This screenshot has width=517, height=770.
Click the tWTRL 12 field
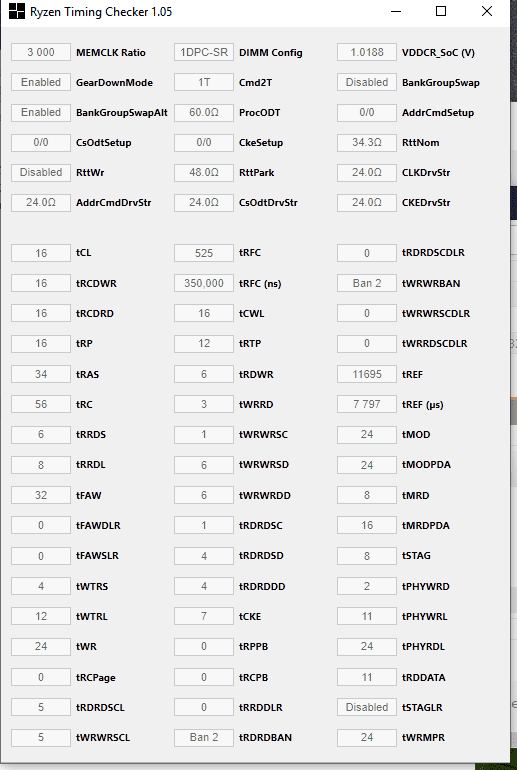pos(41,616)
